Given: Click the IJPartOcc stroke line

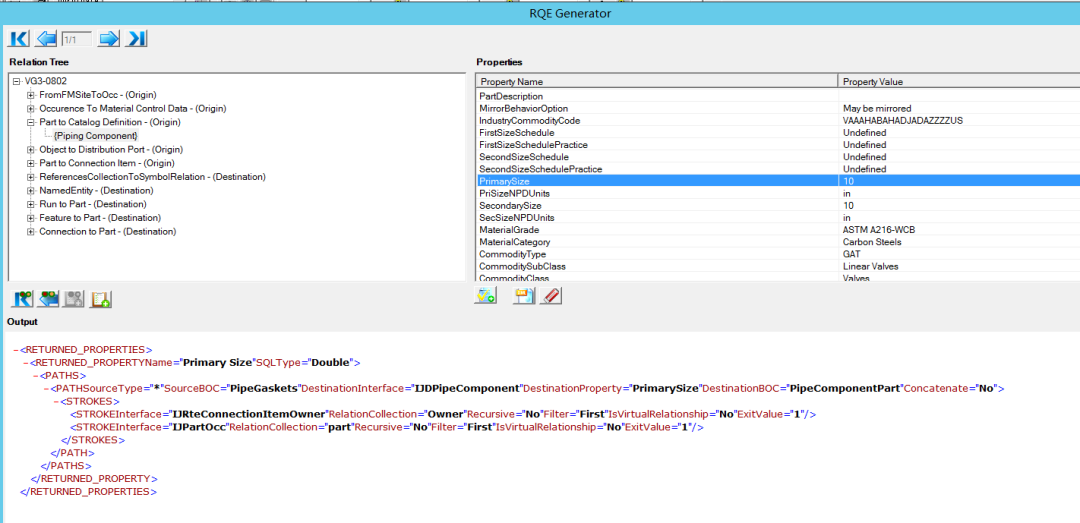Looking at the screenshot, I should [386, 427].
